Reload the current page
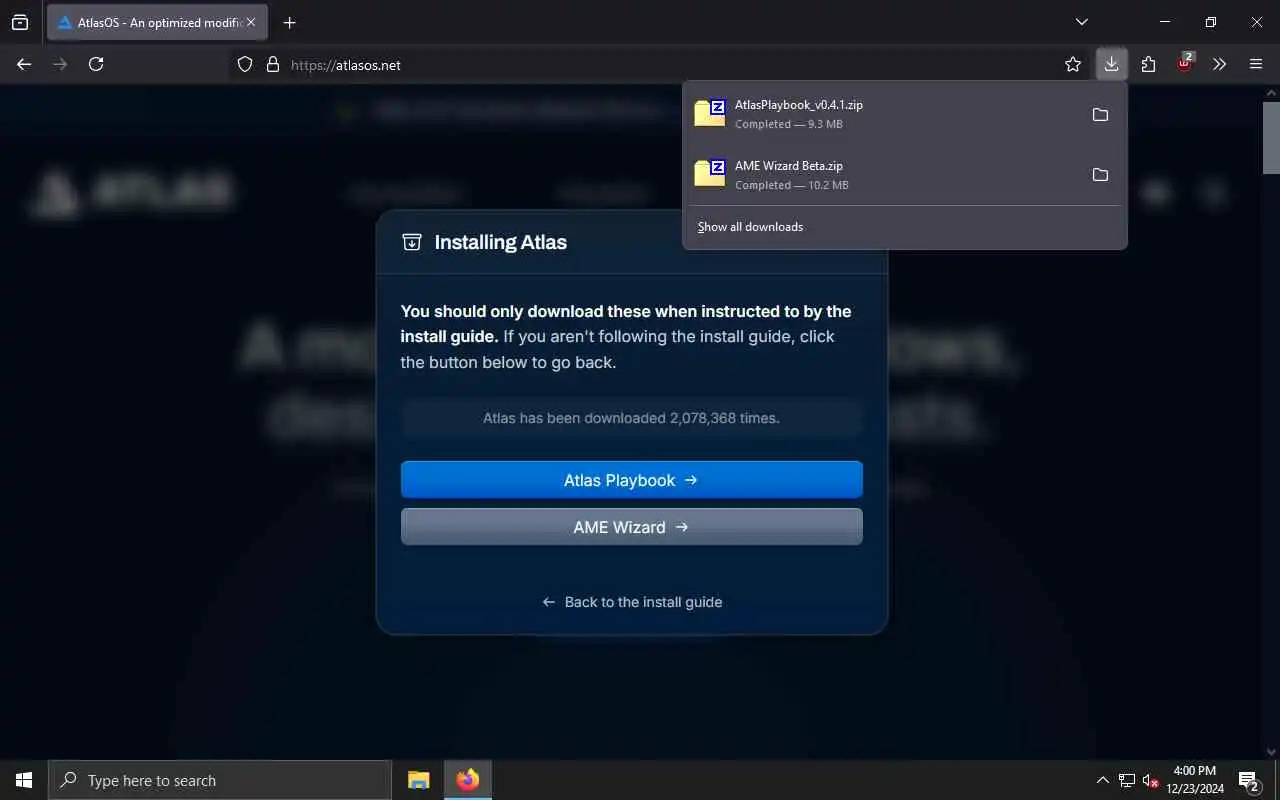The width and height of the screenshot is (1280, 800). [x=96, y=64]
